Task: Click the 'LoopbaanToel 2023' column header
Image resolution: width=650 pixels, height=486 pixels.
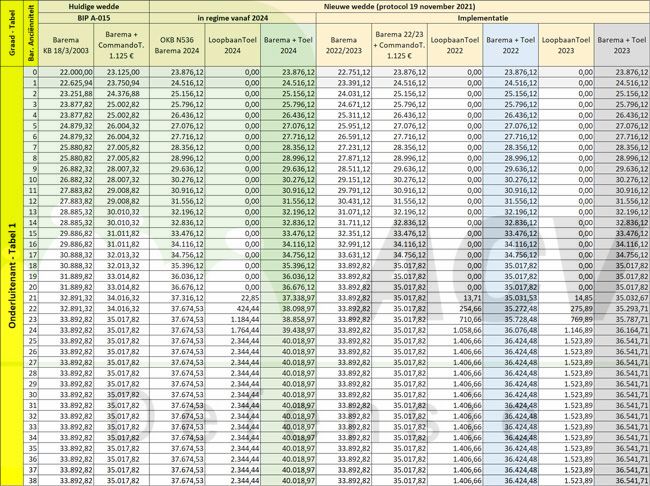Action: click(x=566, y=45)
